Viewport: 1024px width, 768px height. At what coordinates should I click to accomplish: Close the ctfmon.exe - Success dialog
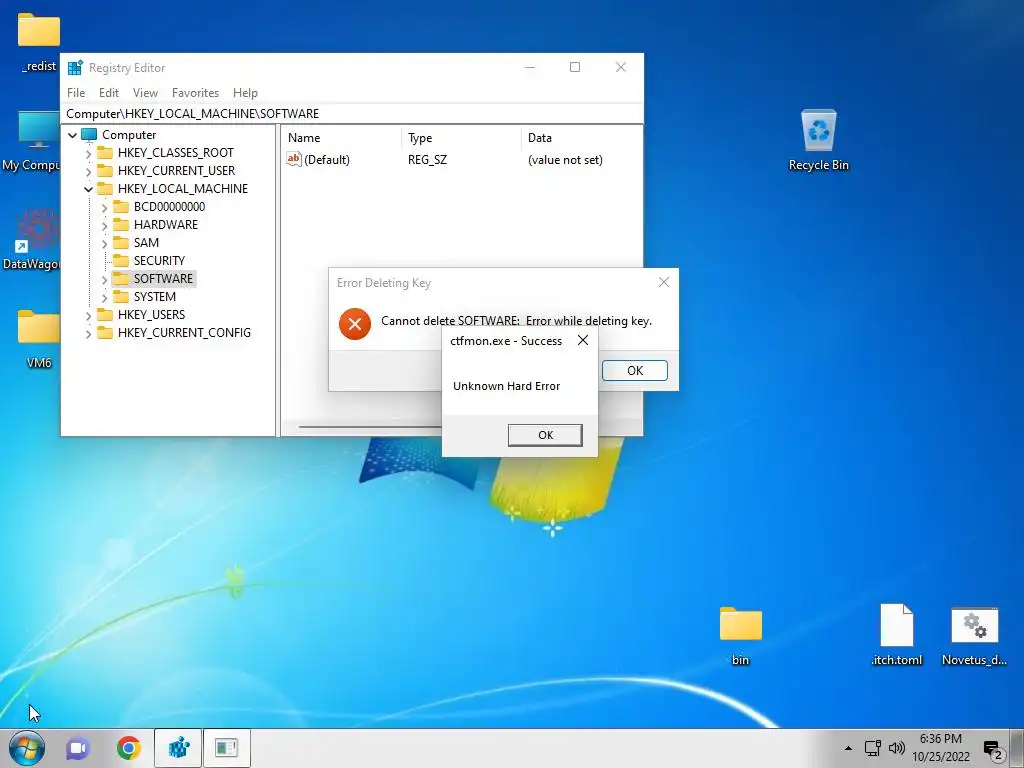point(583,340)
